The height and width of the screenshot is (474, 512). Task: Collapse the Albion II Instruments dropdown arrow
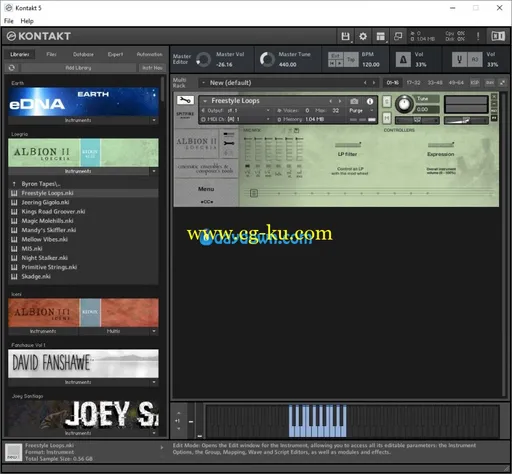(154, 171)
